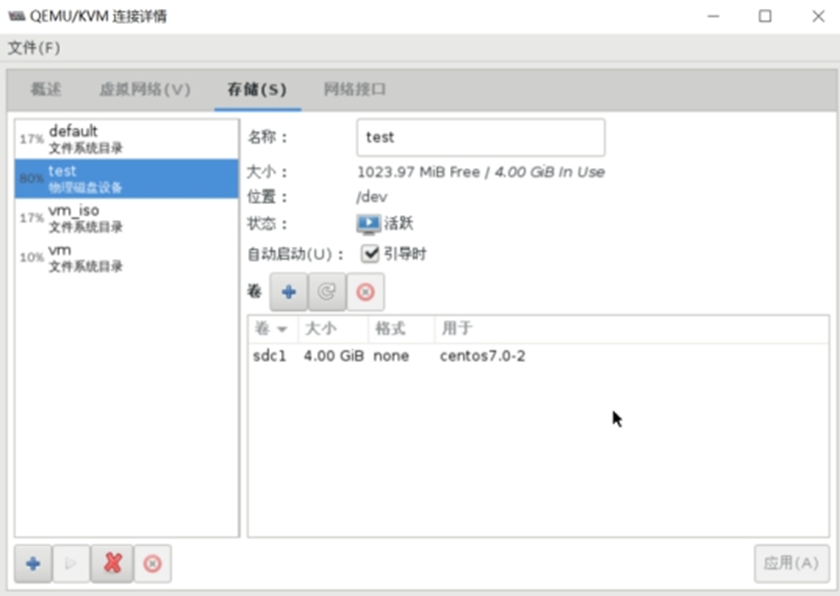Screen dimensions: 840x596
Task: Click the start pool play icon
Action: pos(71,564)
